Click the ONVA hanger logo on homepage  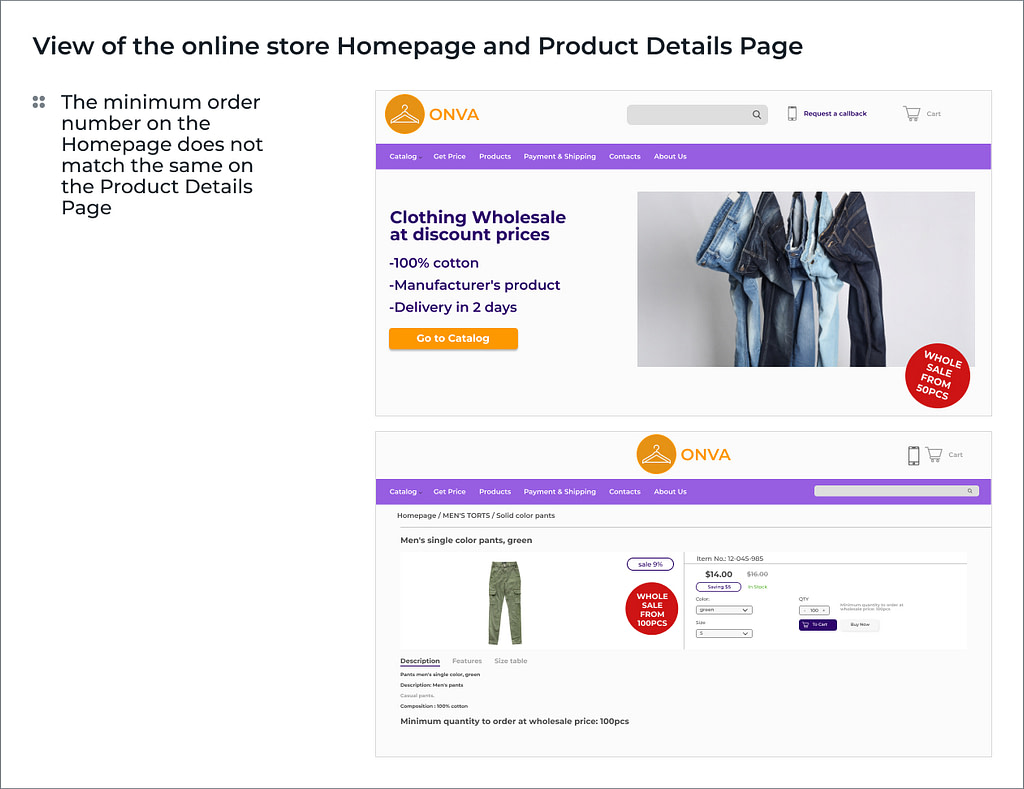[405, 114]
